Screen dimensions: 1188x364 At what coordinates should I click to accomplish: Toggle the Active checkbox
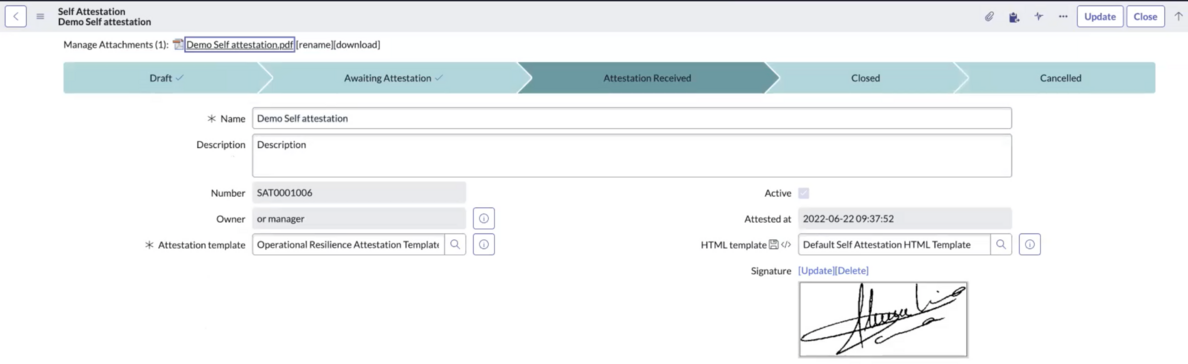pos(803,193)
